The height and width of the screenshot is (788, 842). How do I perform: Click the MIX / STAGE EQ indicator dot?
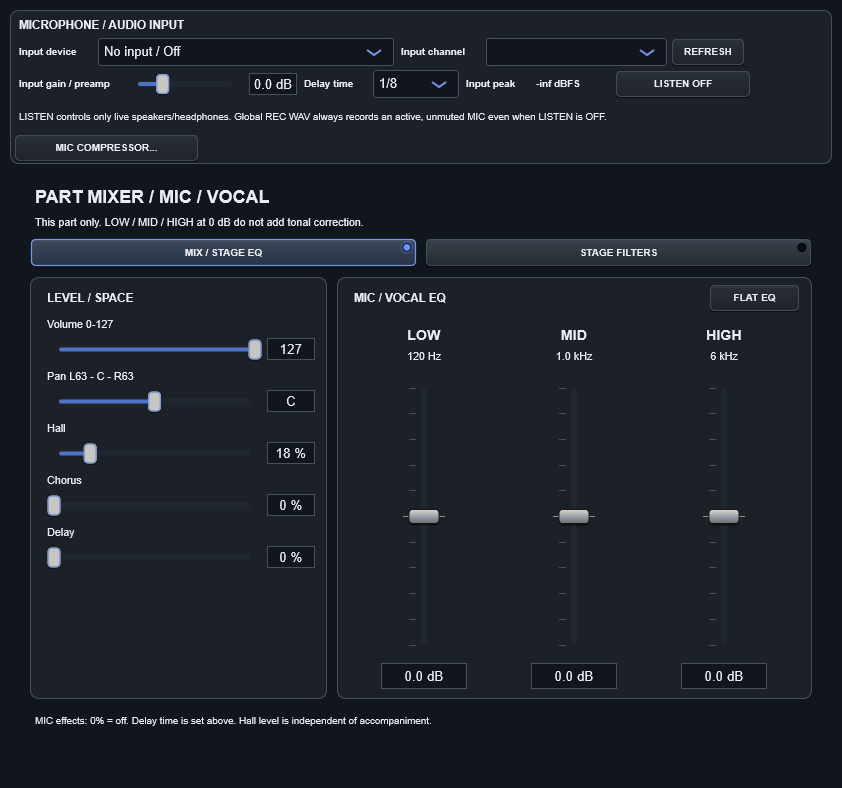point(407,248)
